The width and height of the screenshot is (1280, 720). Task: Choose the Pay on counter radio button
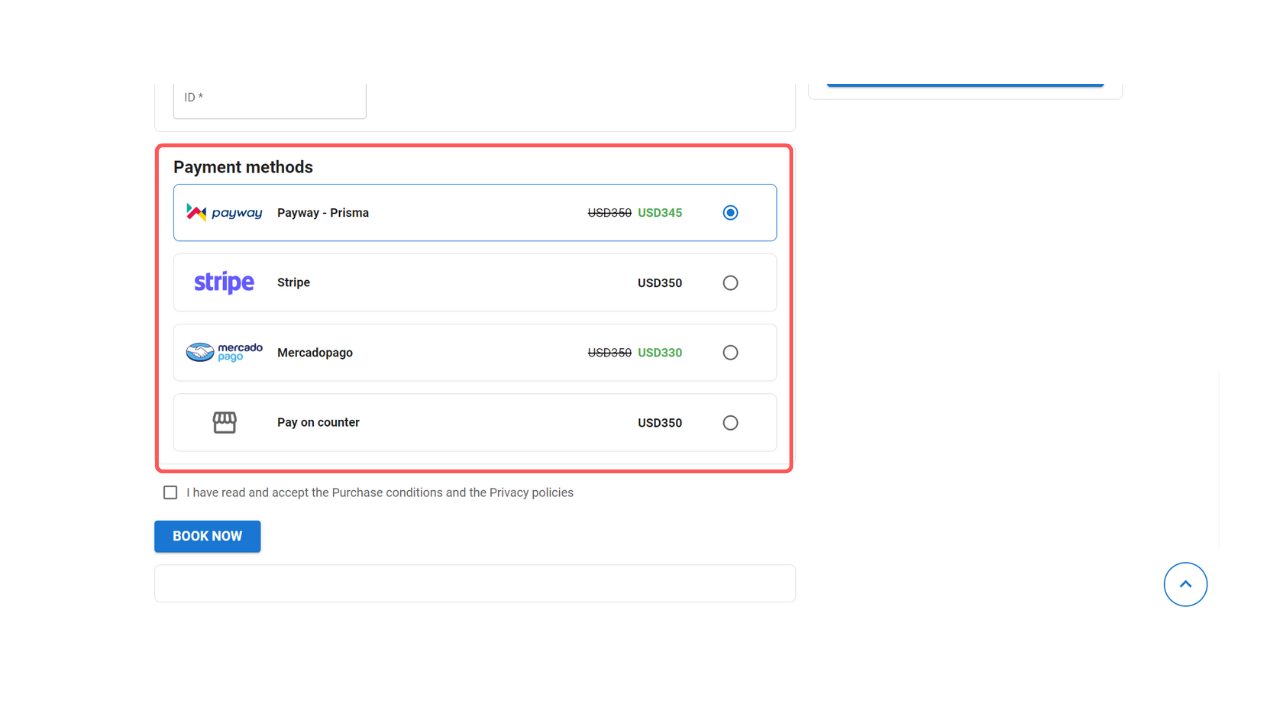coord(730,423)
